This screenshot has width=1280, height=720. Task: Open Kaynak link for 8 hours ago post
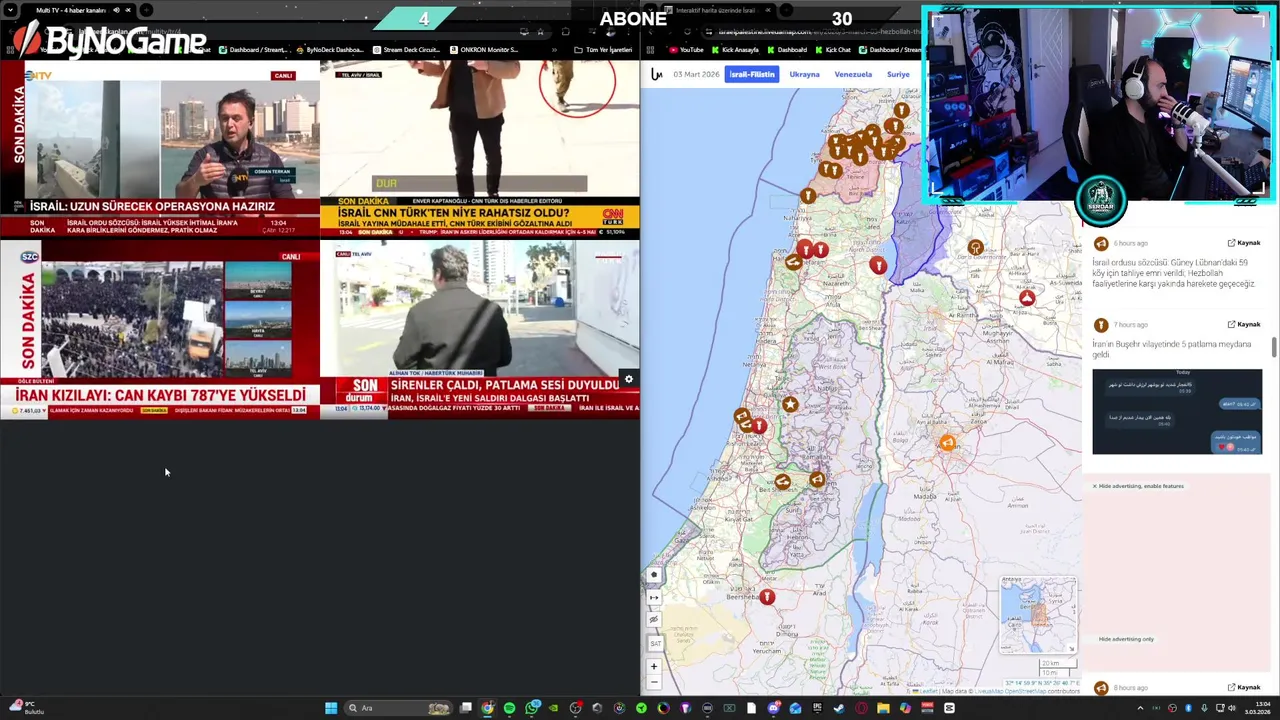[x=1244, y=687]
